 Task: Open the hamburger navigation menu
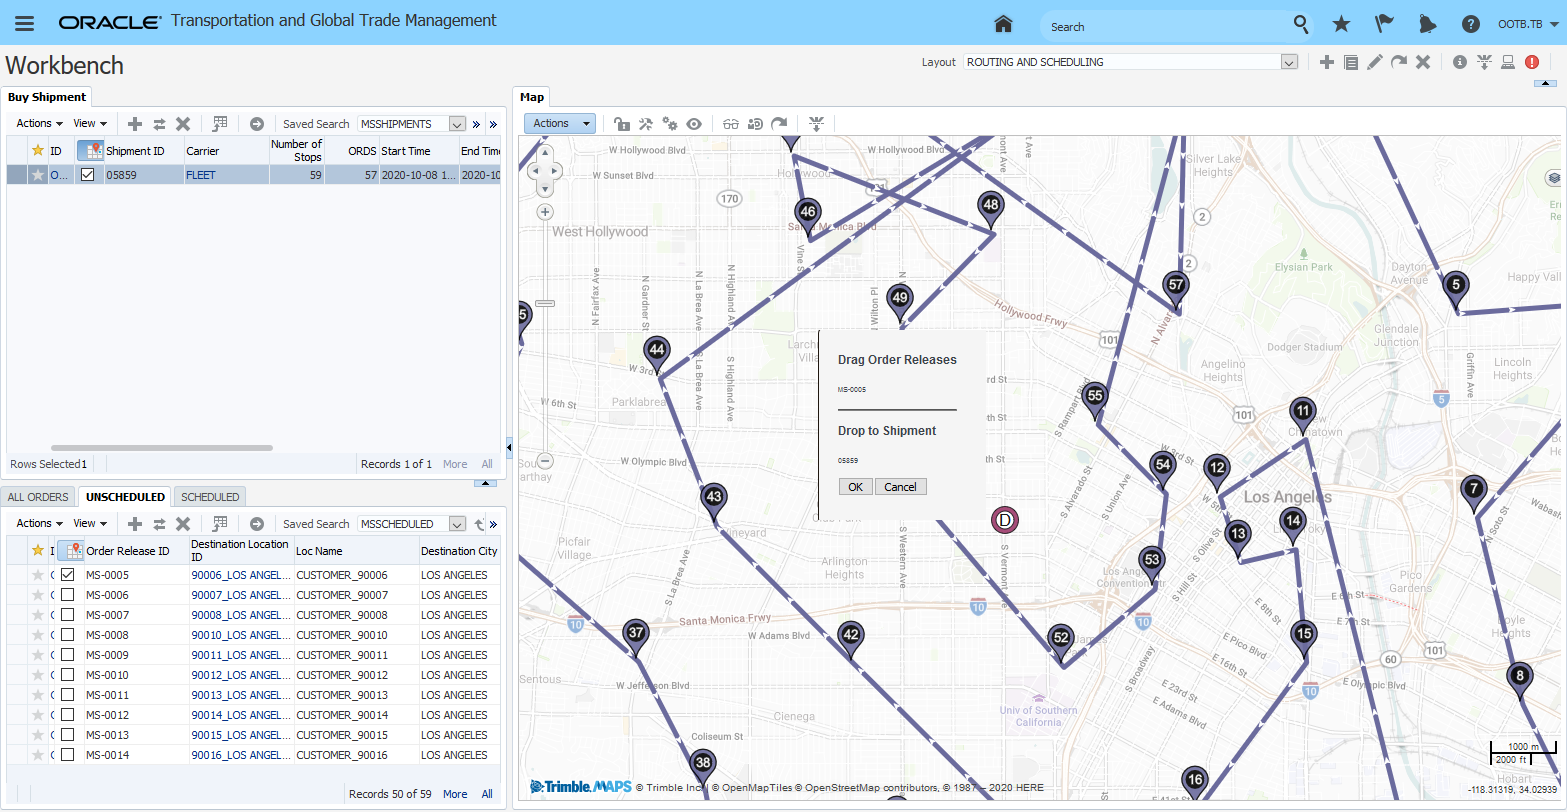click(x=25, y=24)
